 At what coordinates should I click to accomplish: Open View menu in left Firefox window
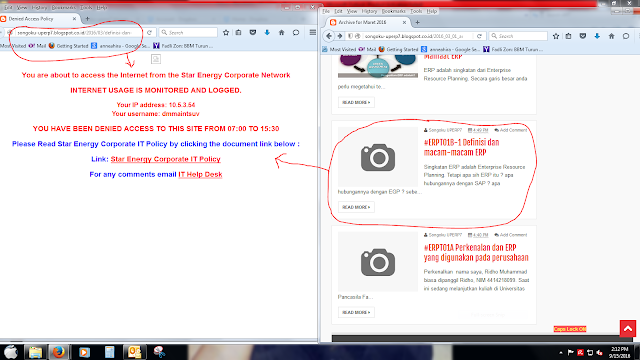pyautogui.click(x=22, y=7)
